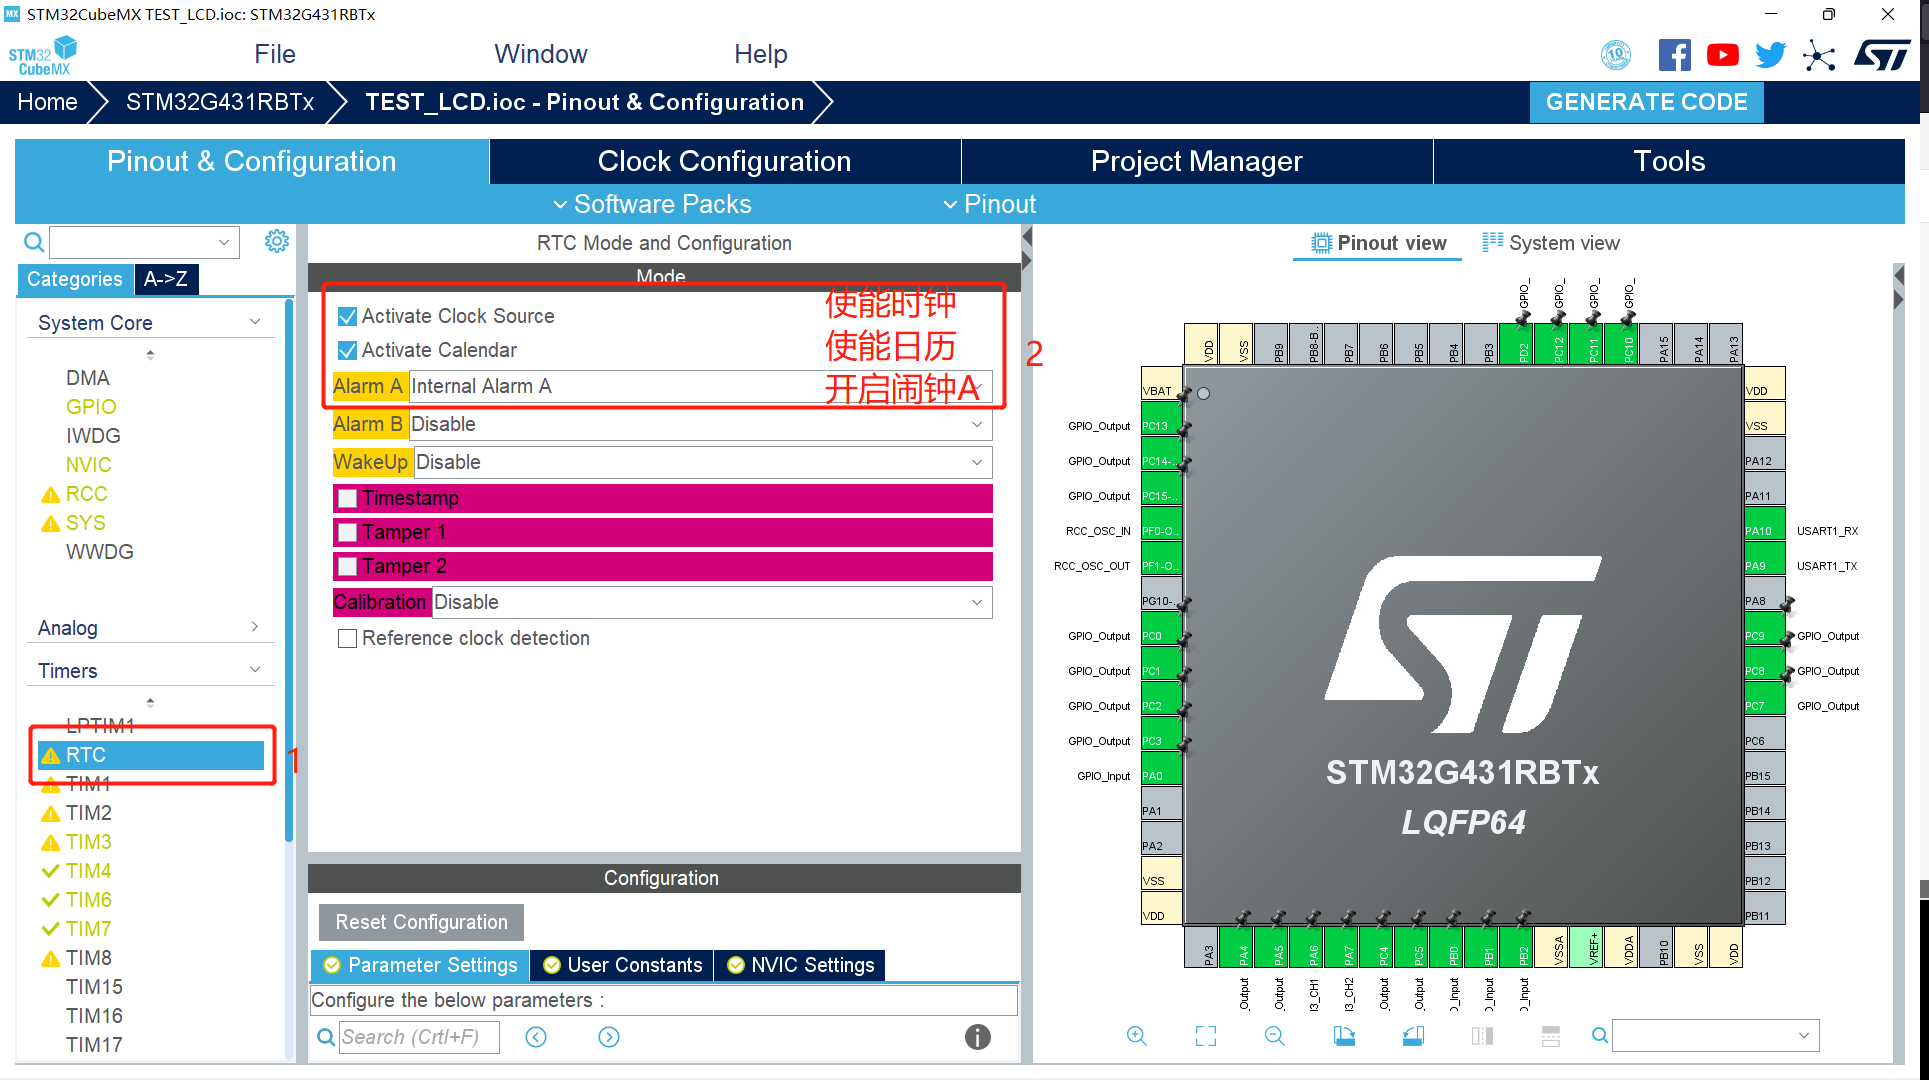
Task: Uncheck Activate Calendar
Action: click(347, 350)
